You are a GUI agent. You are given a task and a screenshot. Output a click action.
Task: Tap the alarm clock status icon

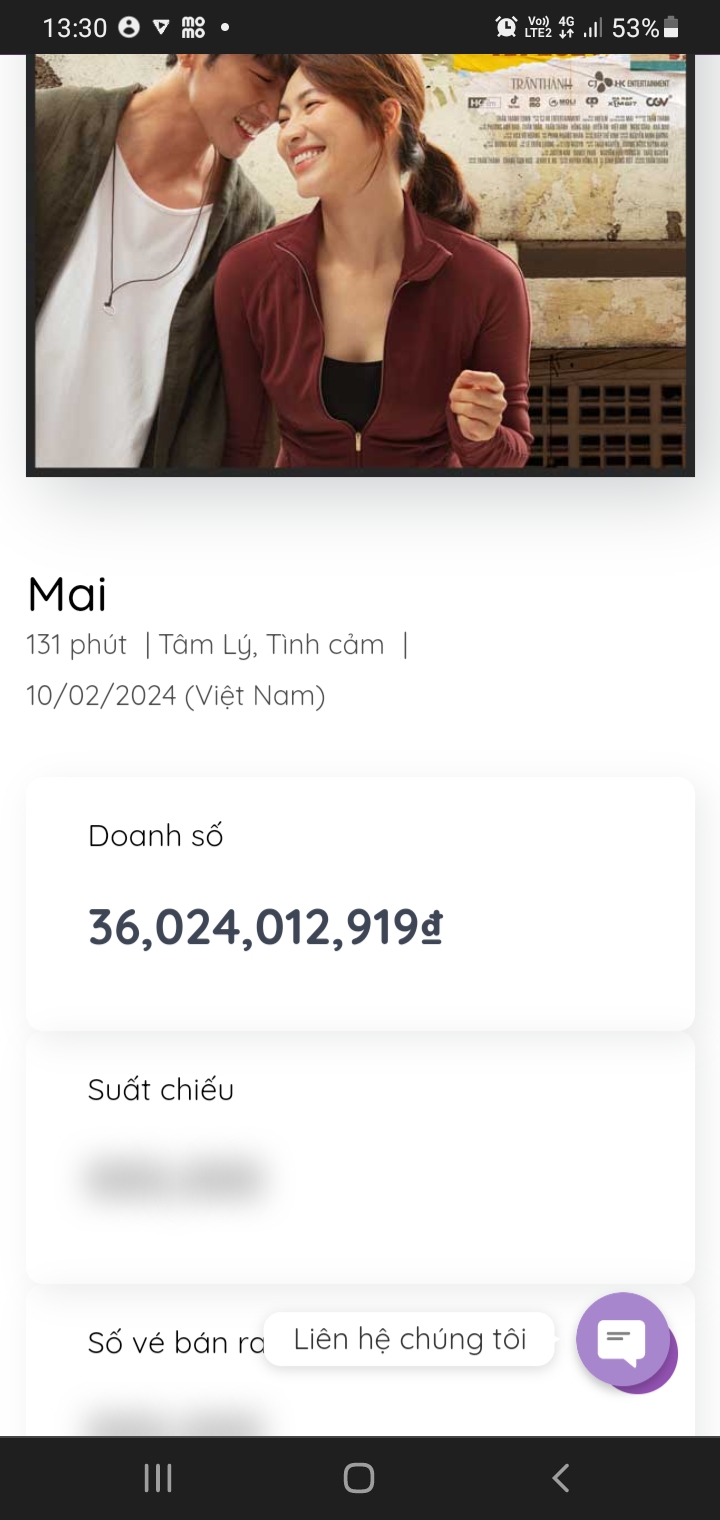pos(507,27)
